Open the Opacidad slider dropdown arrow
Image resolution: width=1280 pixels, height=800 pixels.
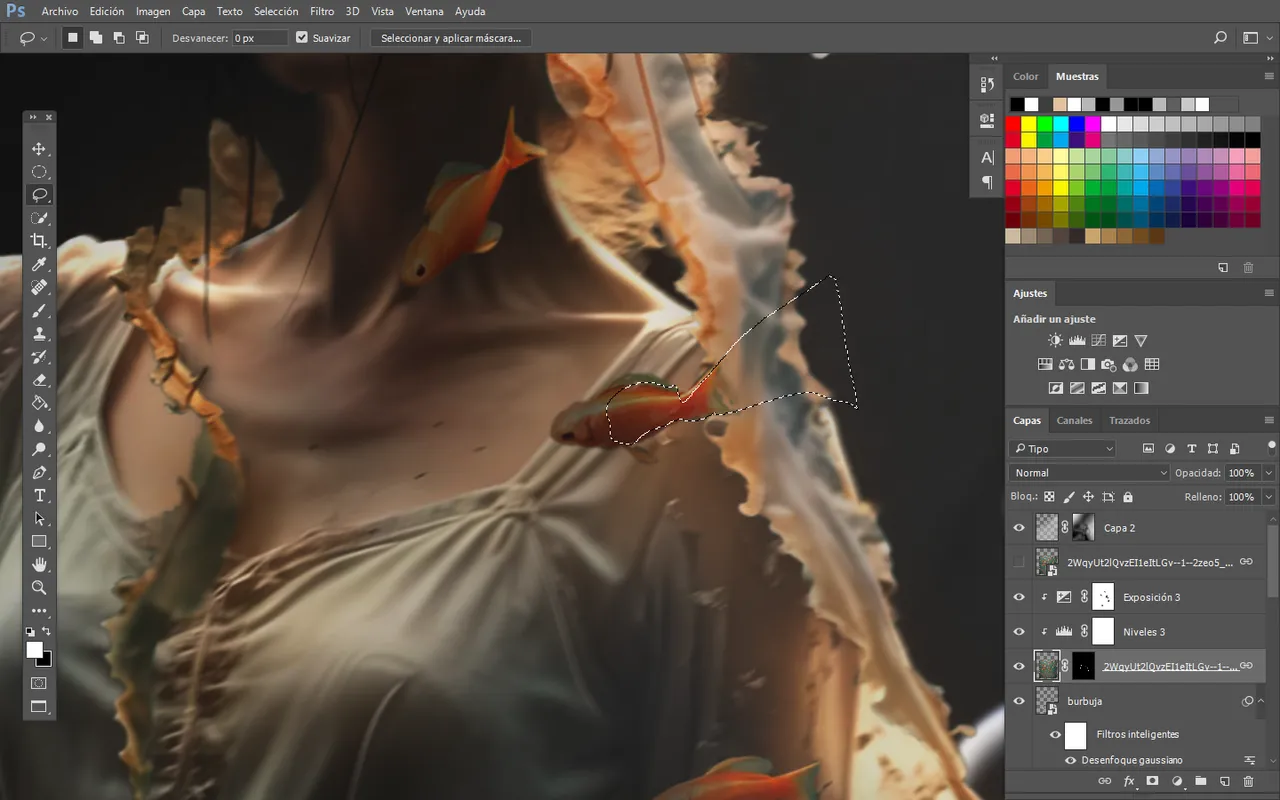(1269, 473)
